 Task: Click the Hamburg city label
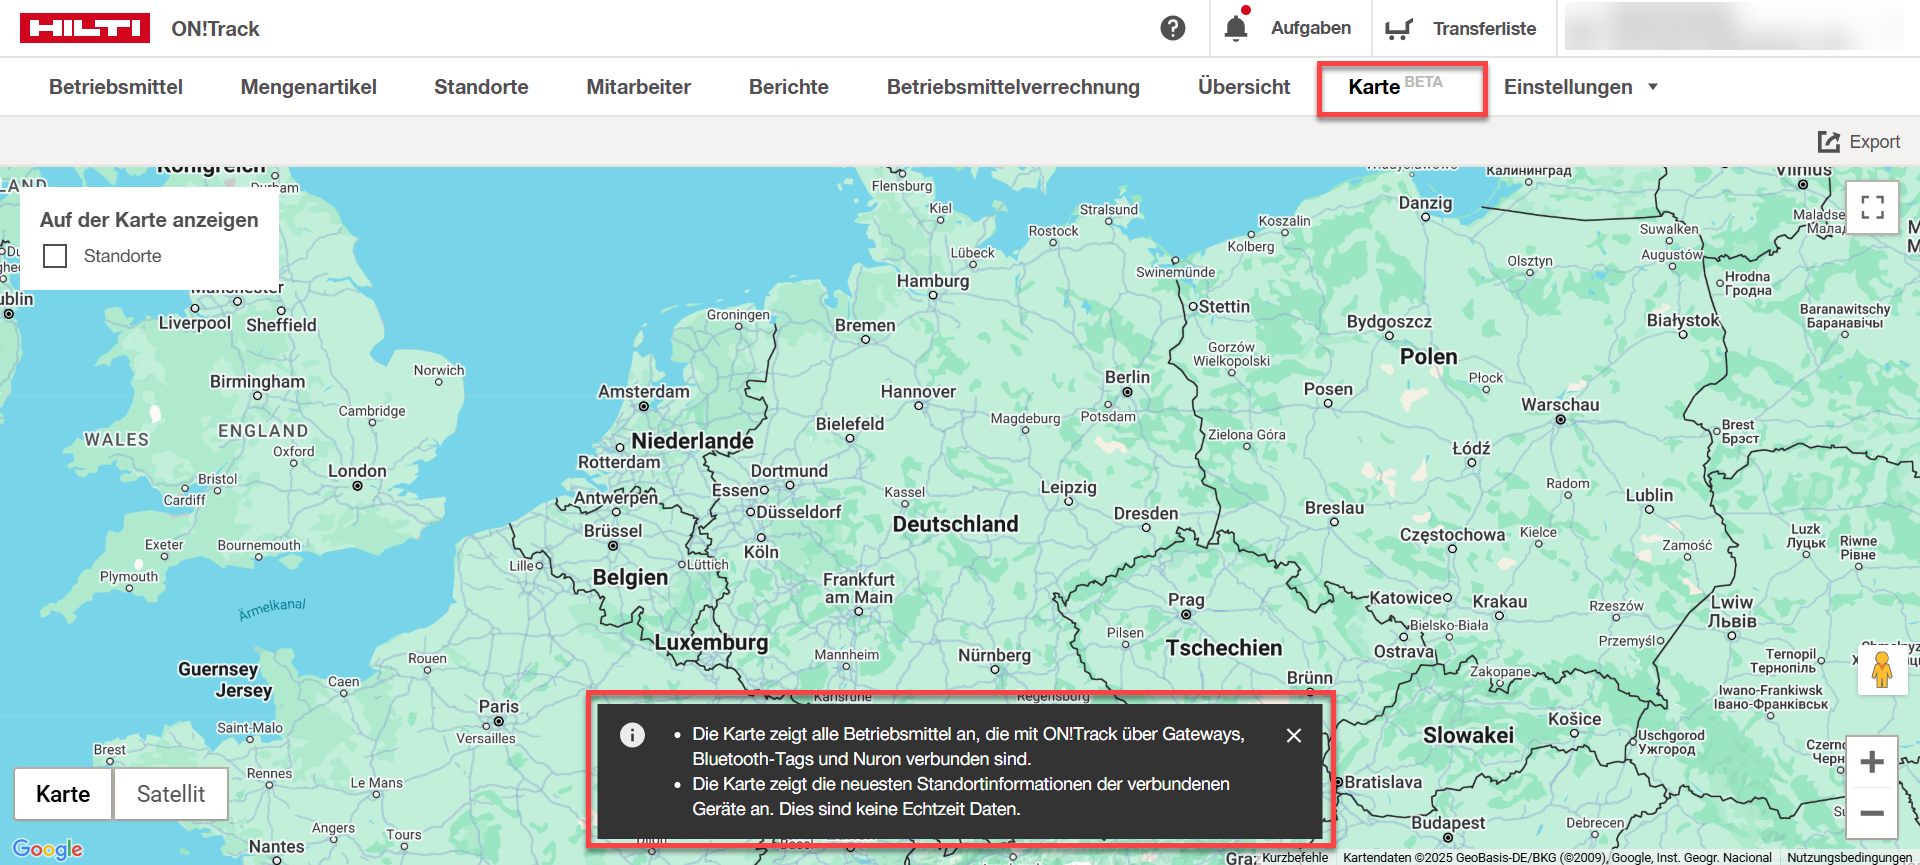coord(933,281)
